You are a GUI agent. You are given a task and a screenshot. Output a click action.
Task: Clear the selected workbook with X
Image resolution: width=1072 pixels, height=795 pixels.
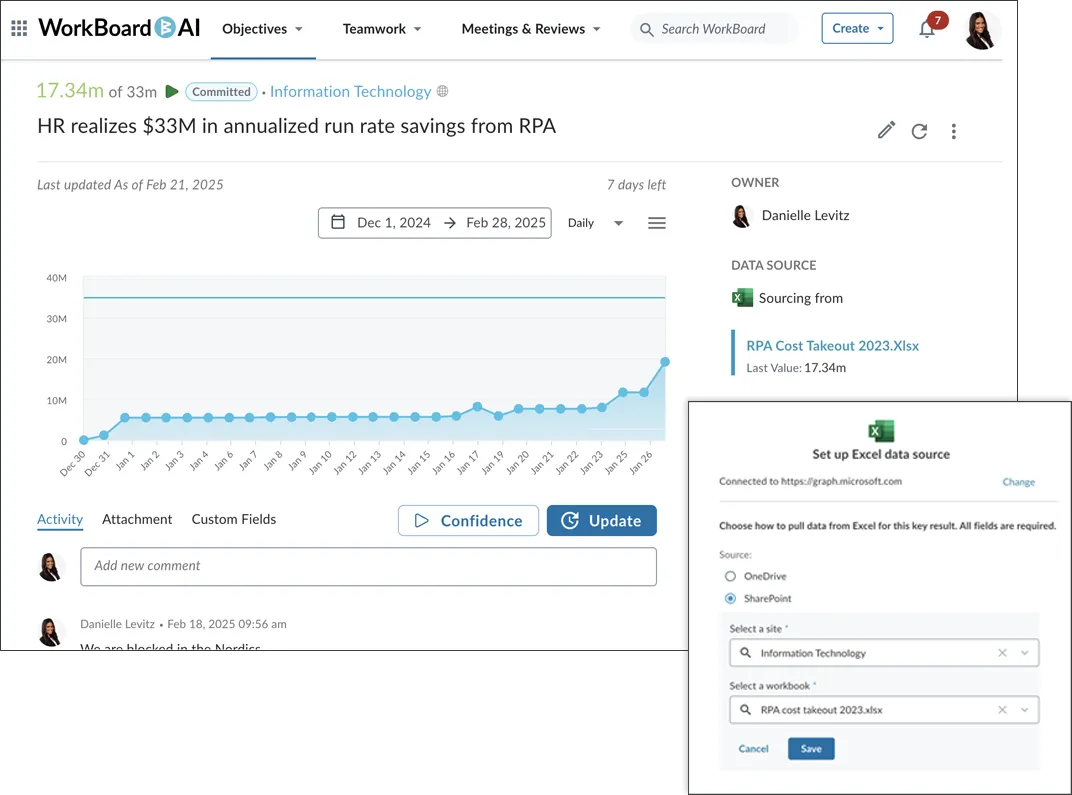(x=1002, y=710)
